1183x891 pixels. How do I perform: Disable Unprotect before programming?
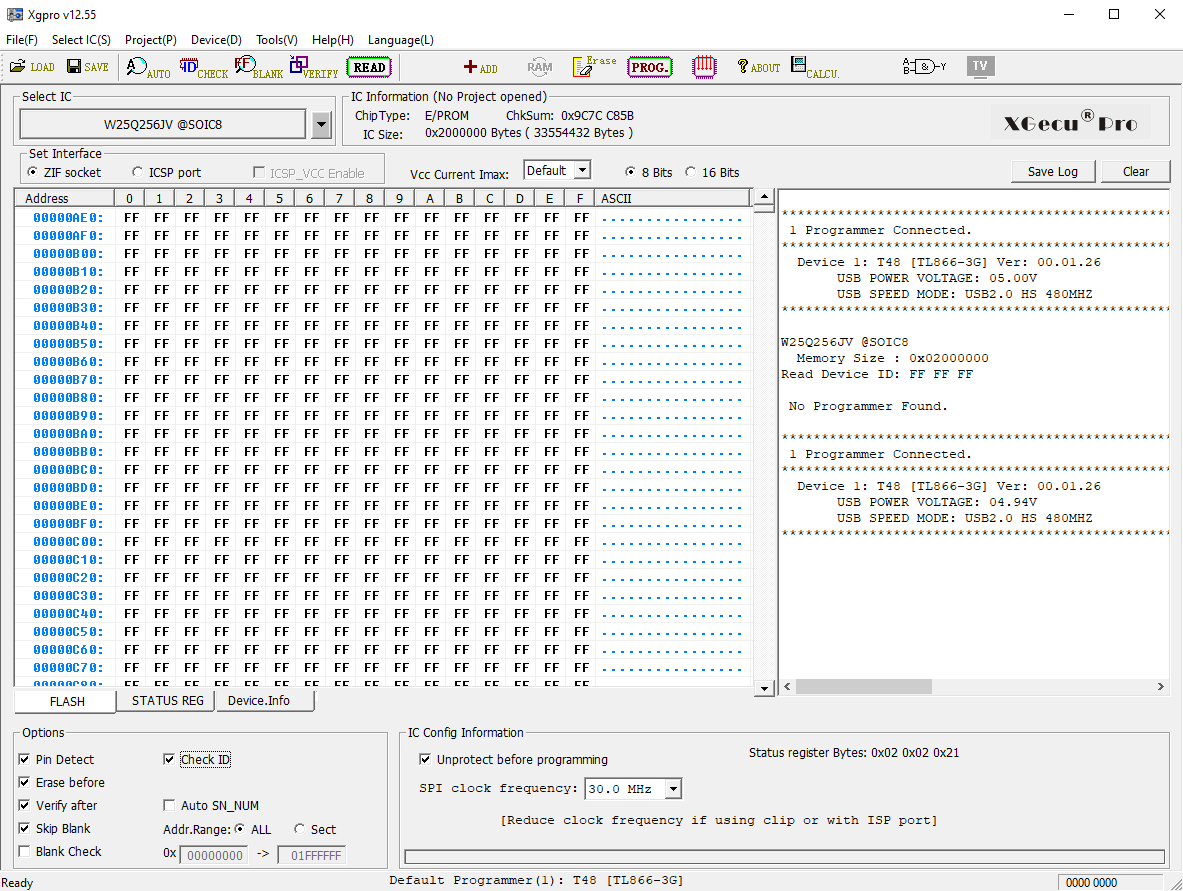click(x=426, y=760)
